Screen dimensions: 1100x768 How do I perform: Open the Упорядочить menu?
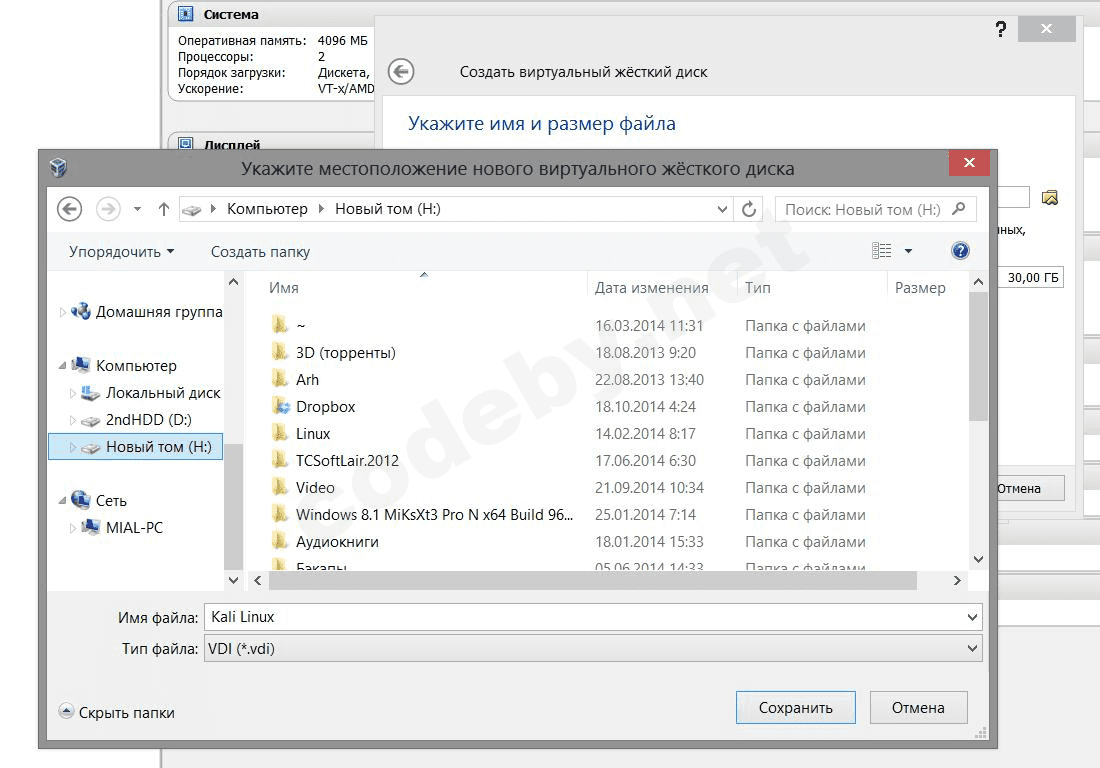point(121,252)
